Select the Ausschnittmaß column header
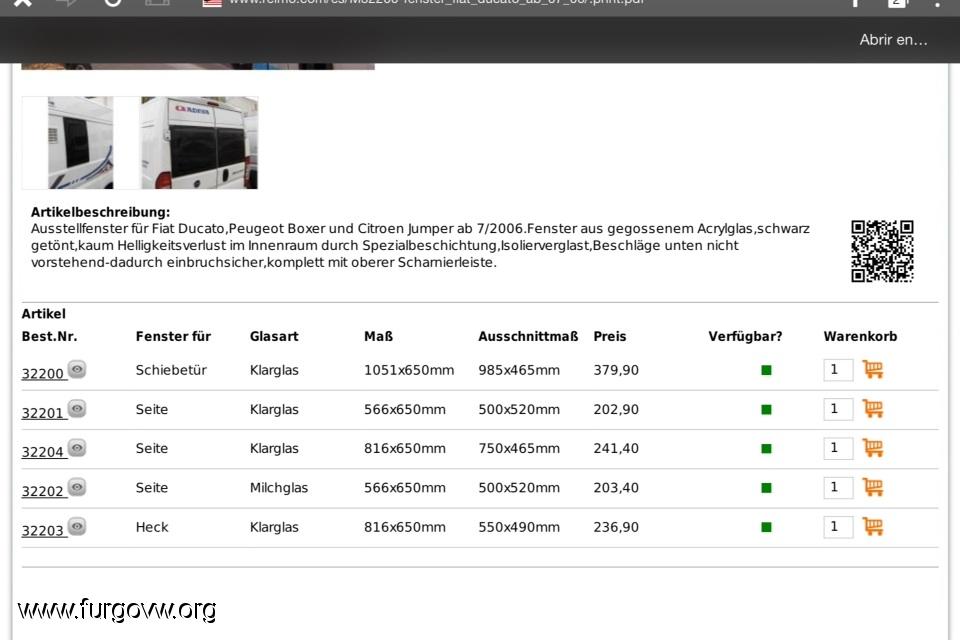Screen dimensions: 960x640 click(x=528, y=336)
